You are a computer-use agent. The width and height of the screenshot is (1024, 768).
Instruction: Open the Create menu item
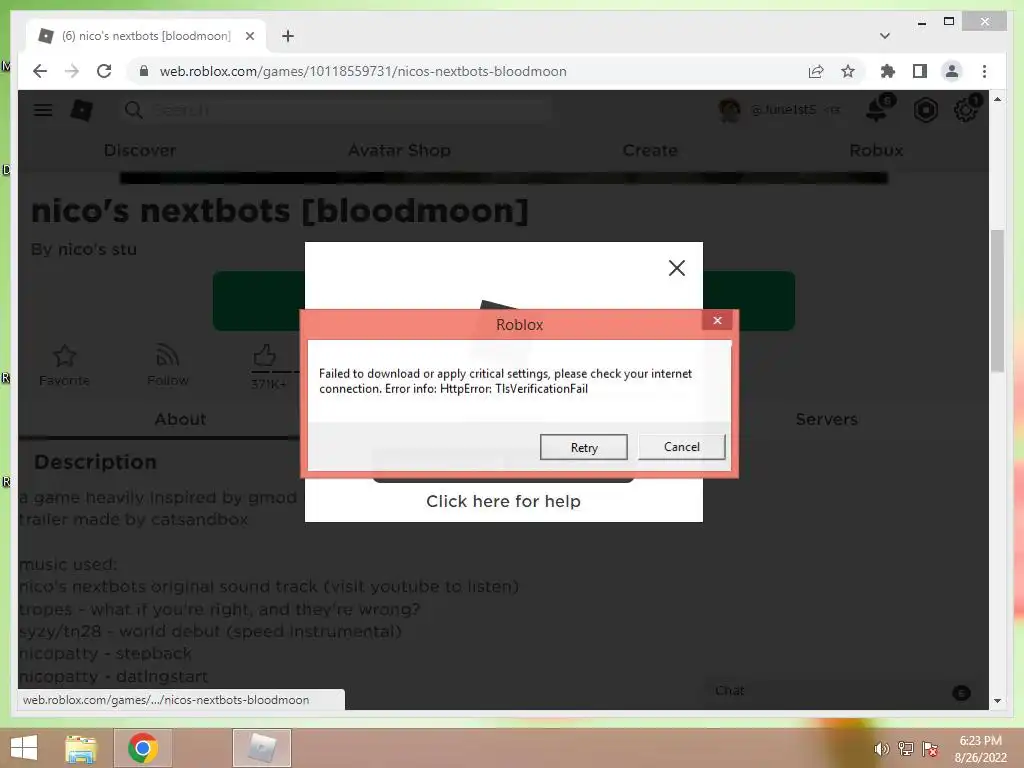[650, 150]
